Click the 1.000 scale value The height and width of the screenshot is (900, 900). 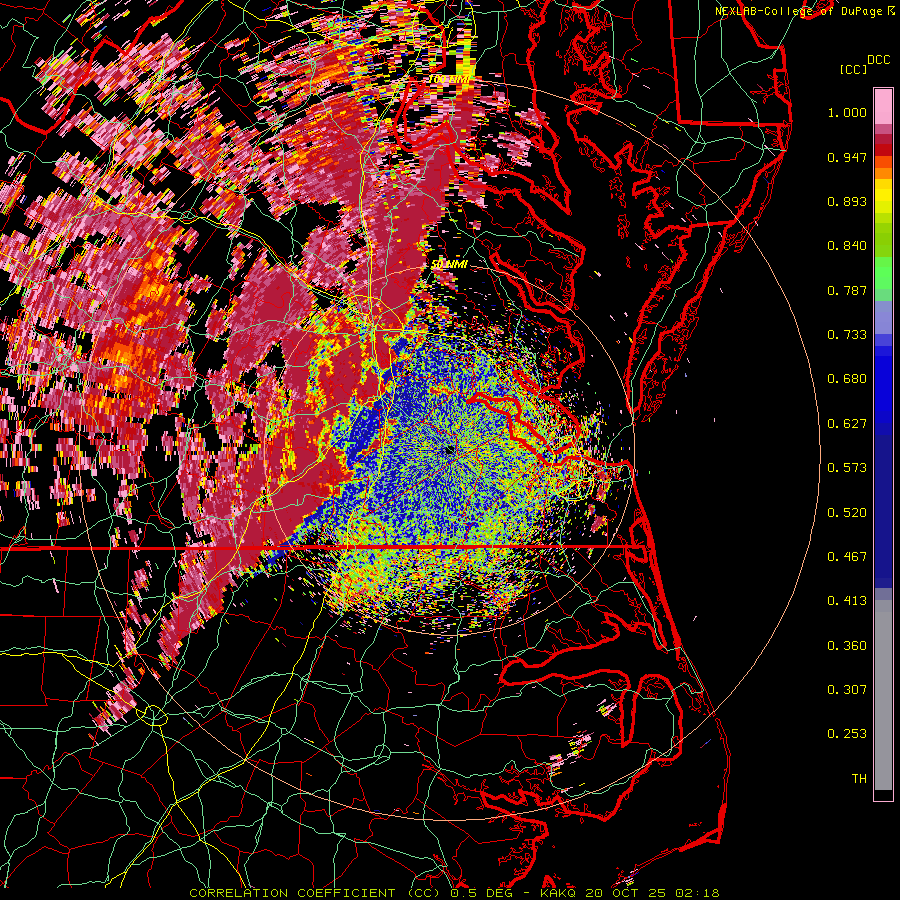coord(847,112)
